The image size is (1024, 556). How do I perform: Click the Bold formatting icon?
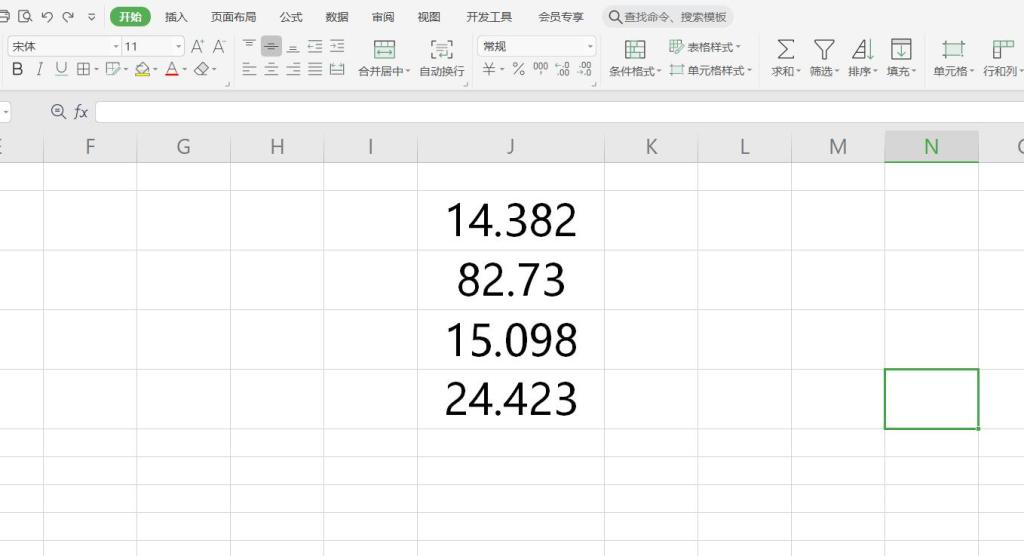pyautogui.click(x=17, y=69)
